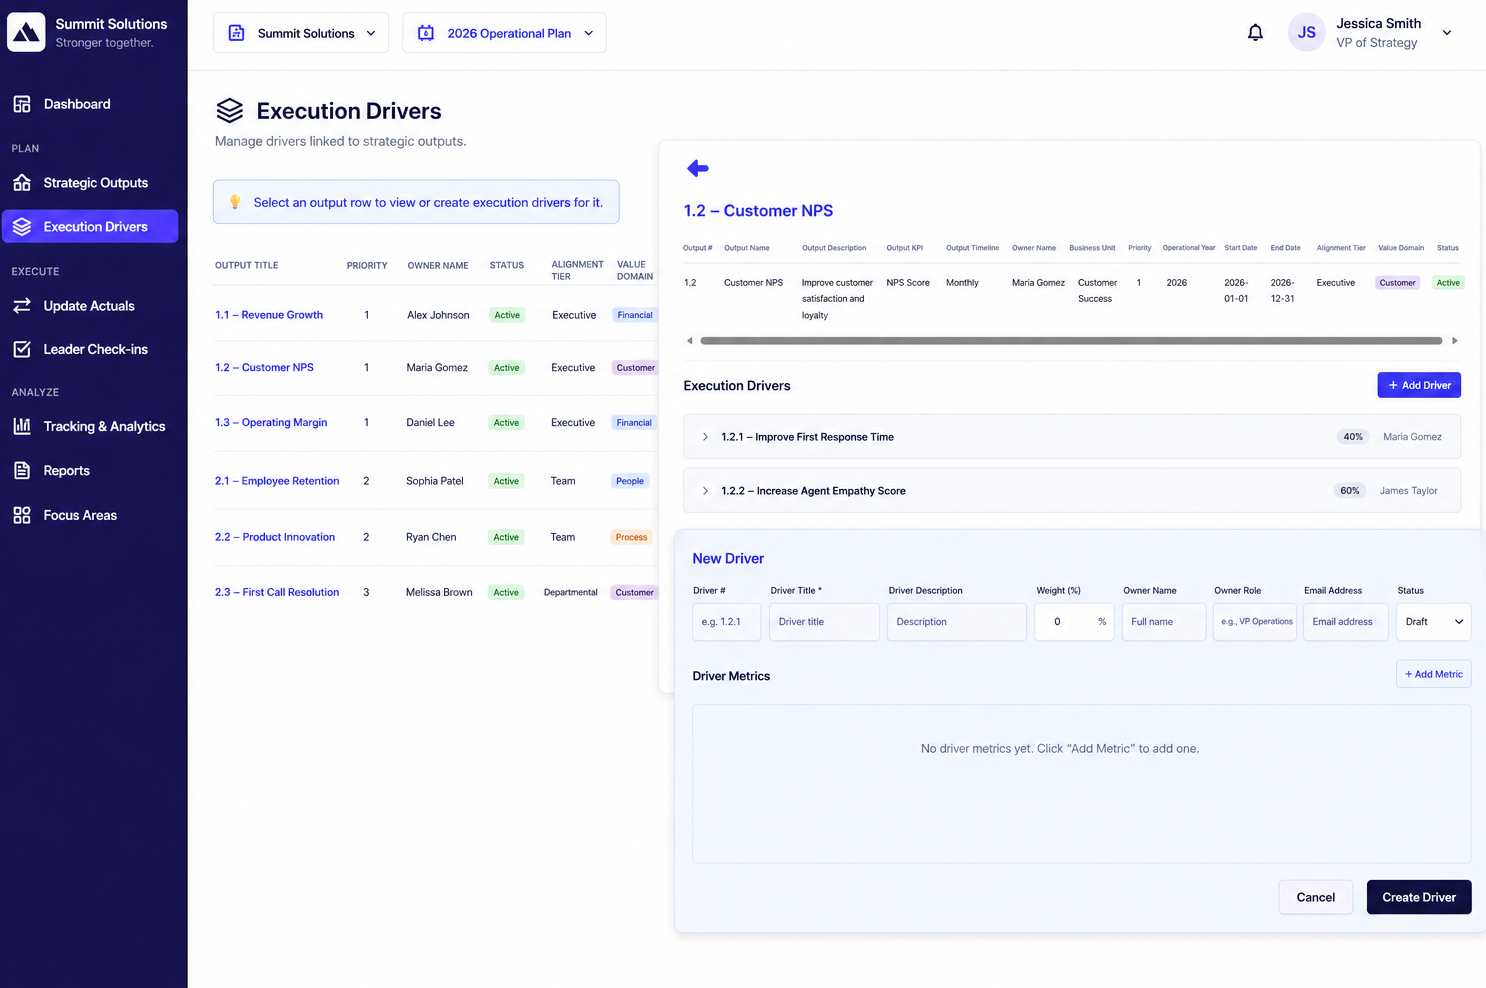Click the Summit Solutions mountain logo

click(26, 32)
